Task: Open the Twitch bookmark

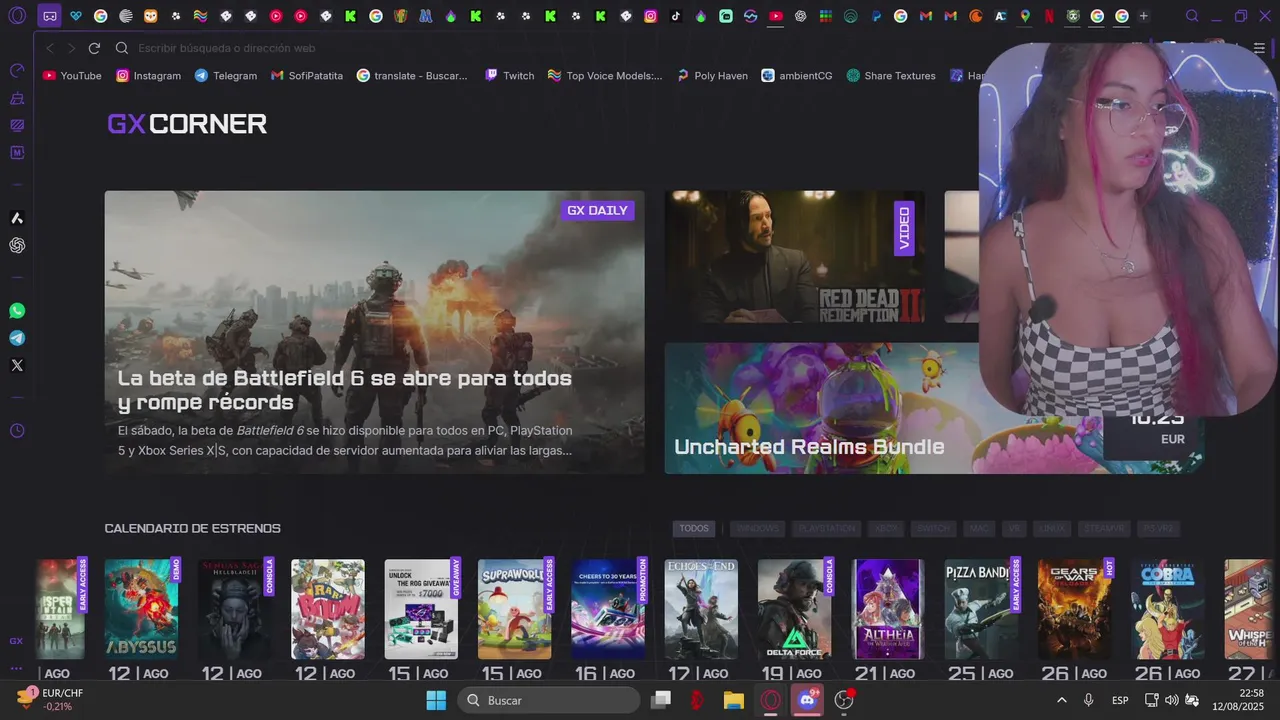Action: click(510, 75)
